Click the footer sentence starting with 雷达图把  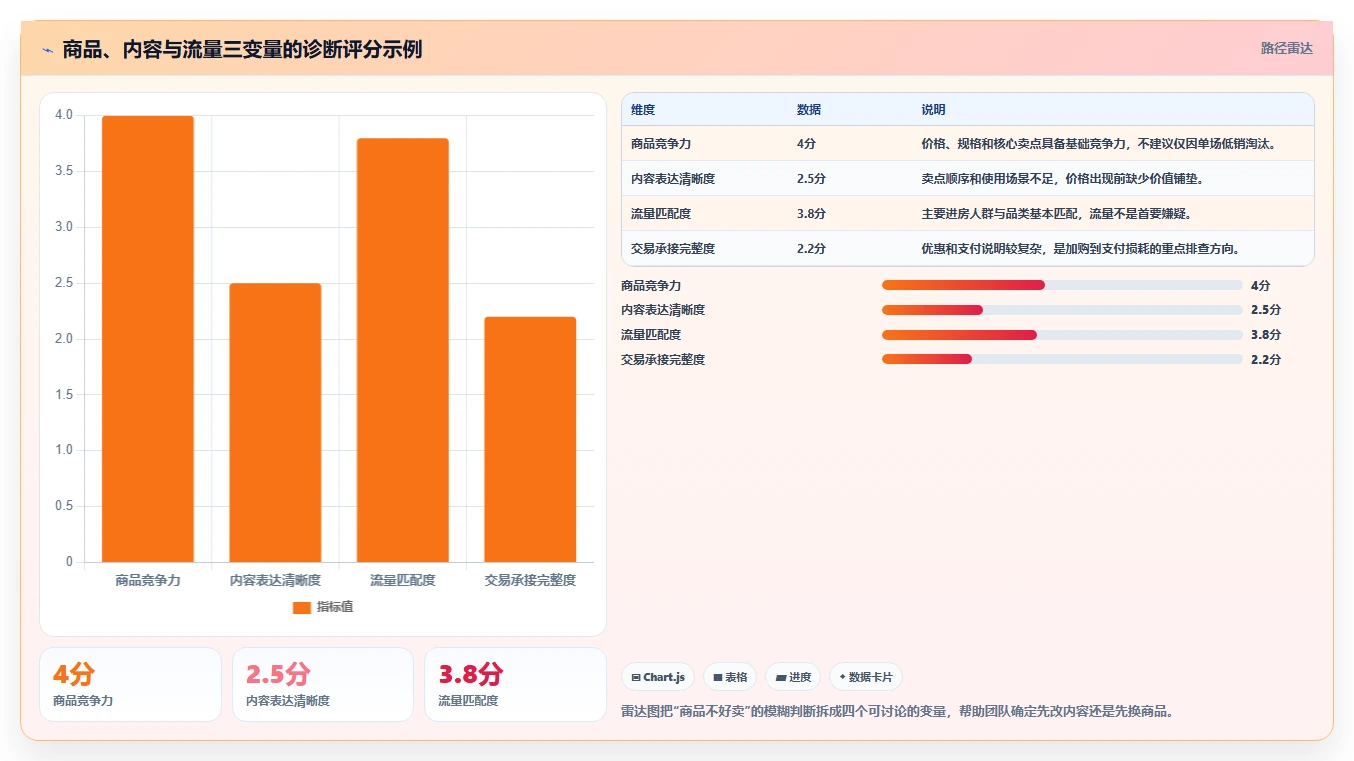(897, 712)
